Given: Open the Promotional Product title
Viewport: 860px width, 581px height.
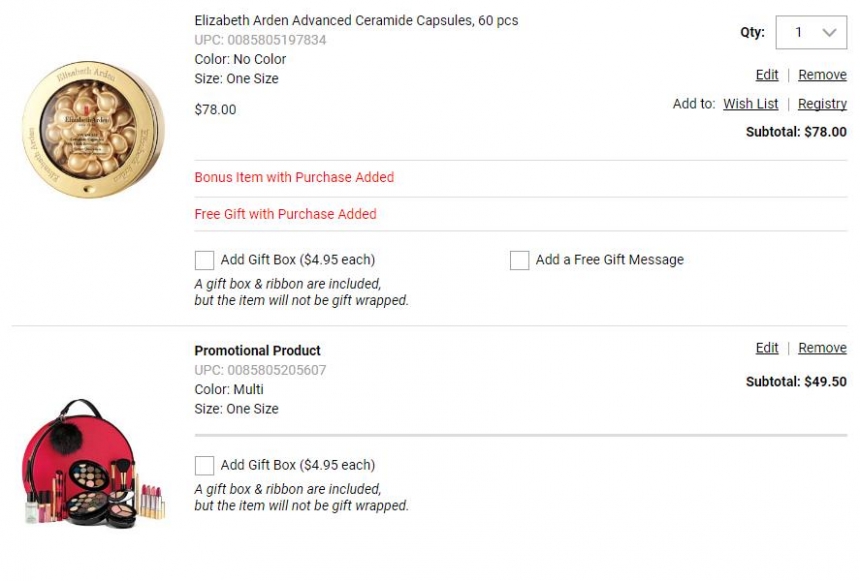Looking at the screenshot, I should coord(256,350).
